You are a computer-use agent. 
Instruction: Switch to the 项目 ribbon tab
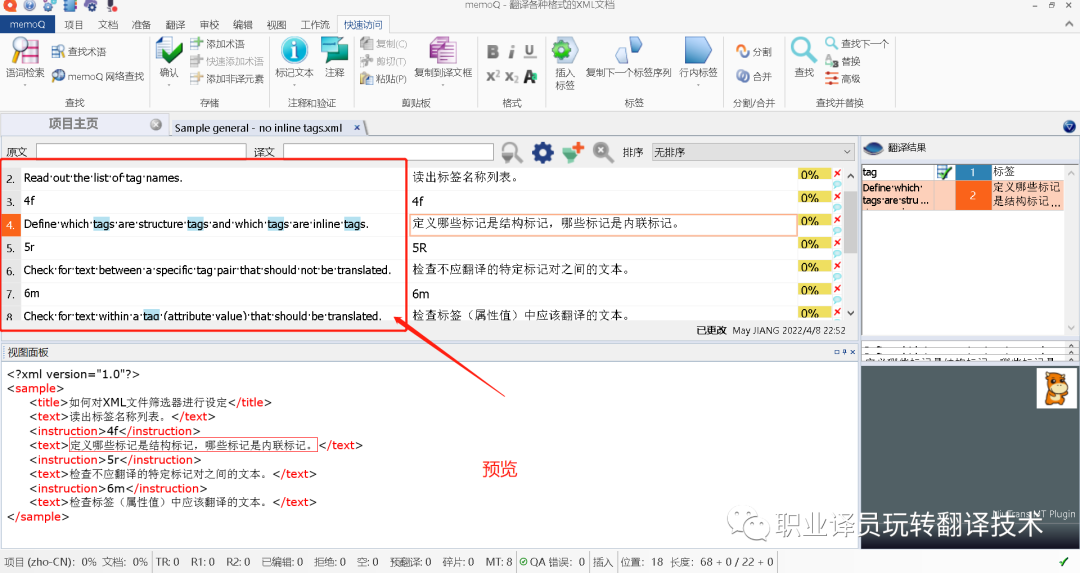[74, 25]
